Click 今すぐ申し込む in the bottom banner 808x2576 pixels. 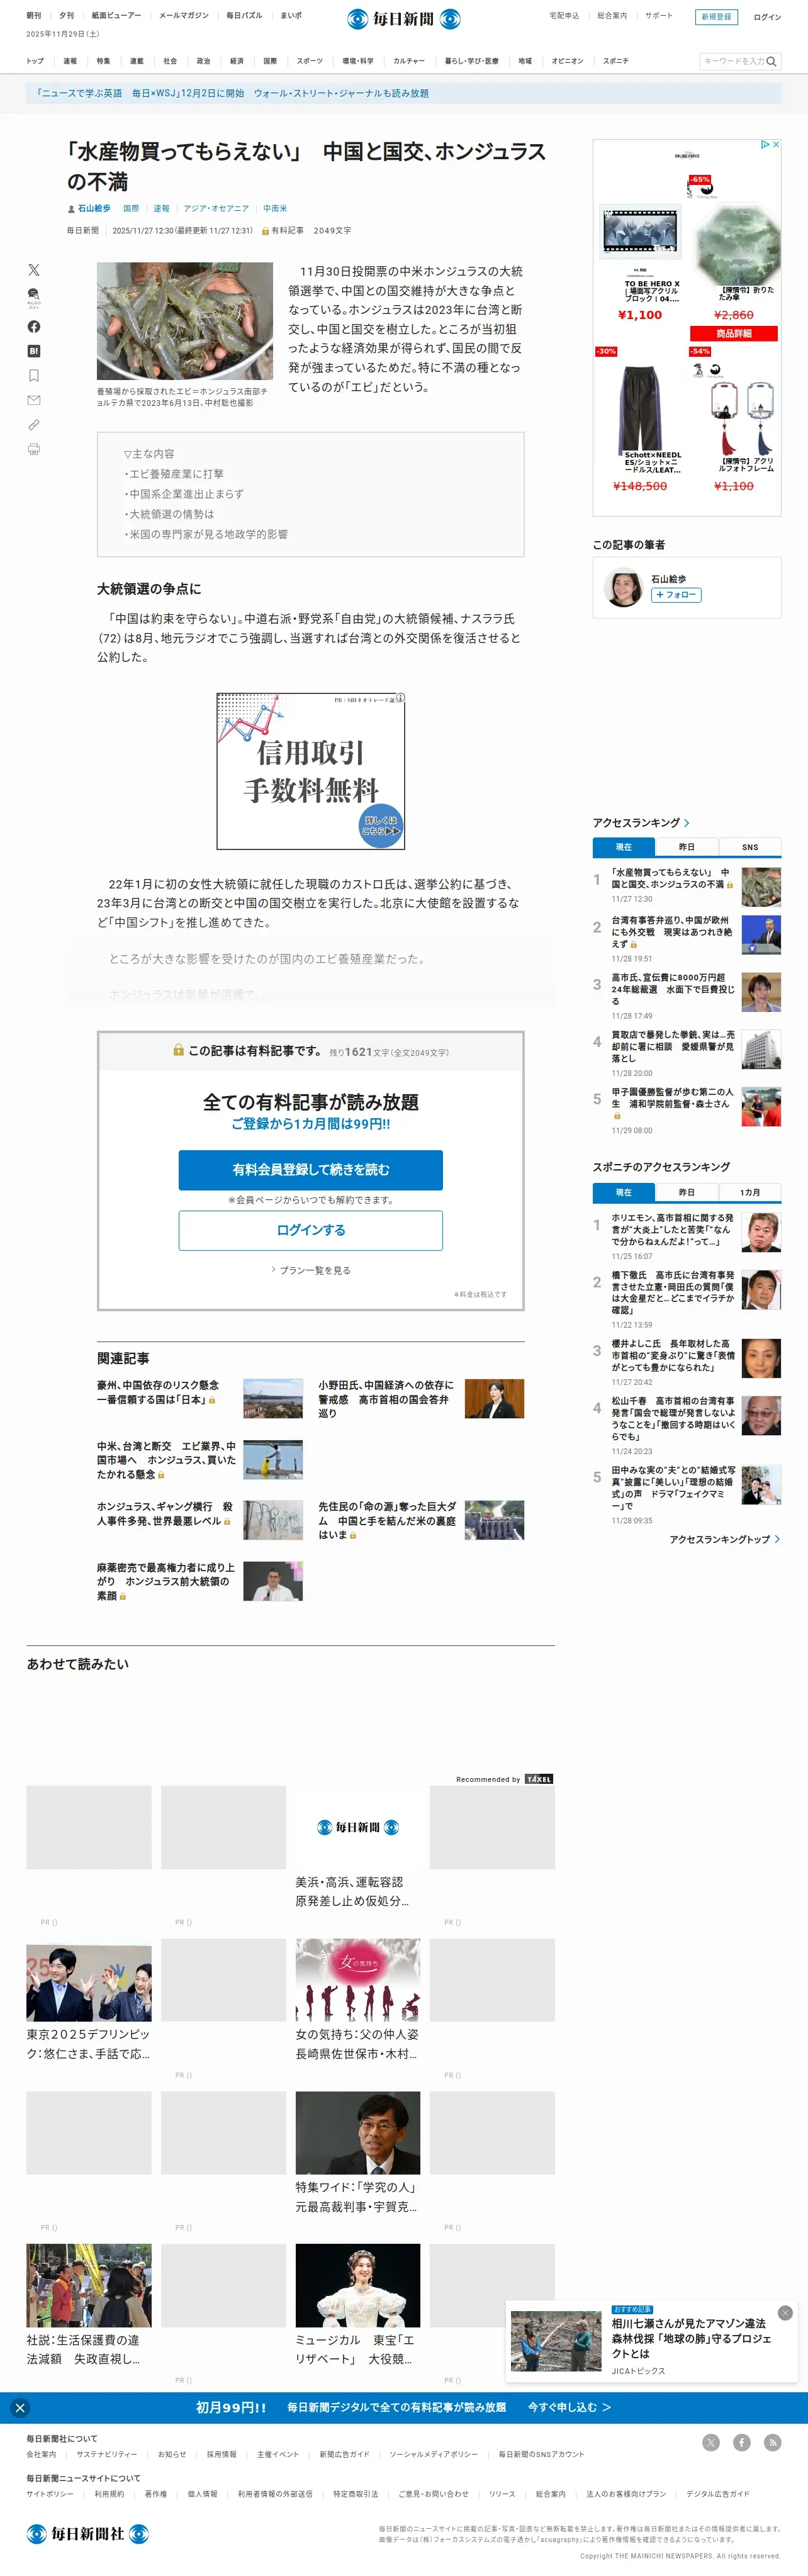click(x=569, y=2407)
